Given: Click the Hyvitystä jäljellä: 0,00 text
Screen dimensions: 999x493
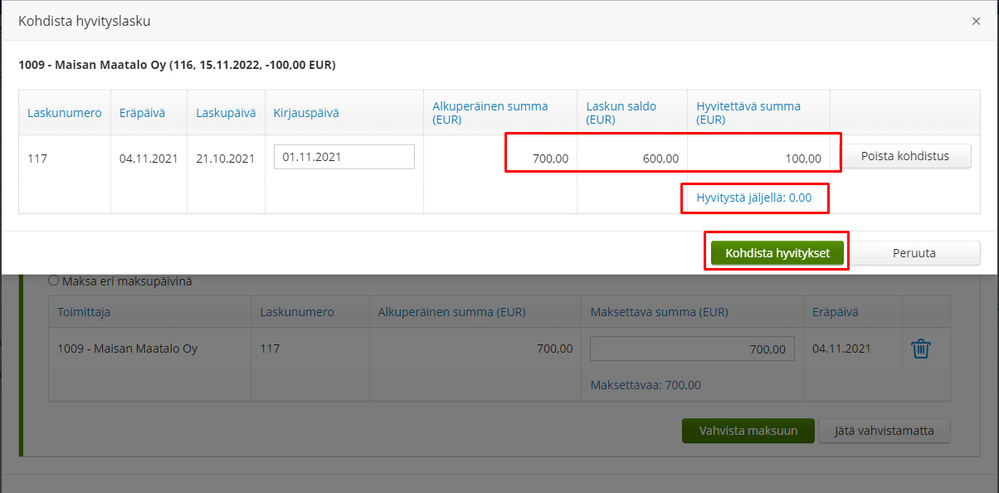Looking at the screenshot, I should 754,197.
